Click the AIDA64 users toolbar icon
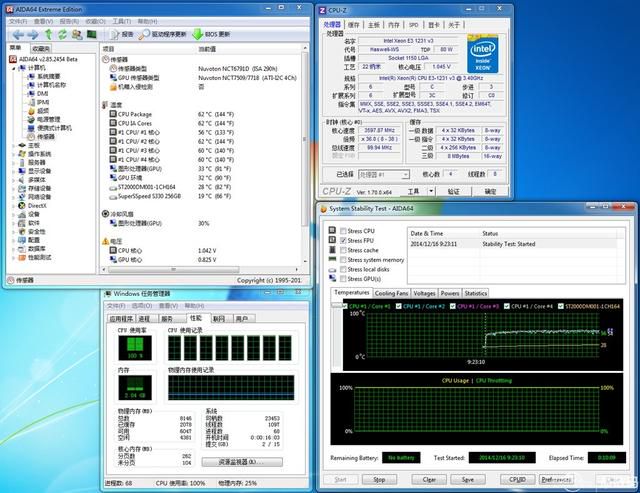This screenshot has height=493, width=640. point(77,34)
